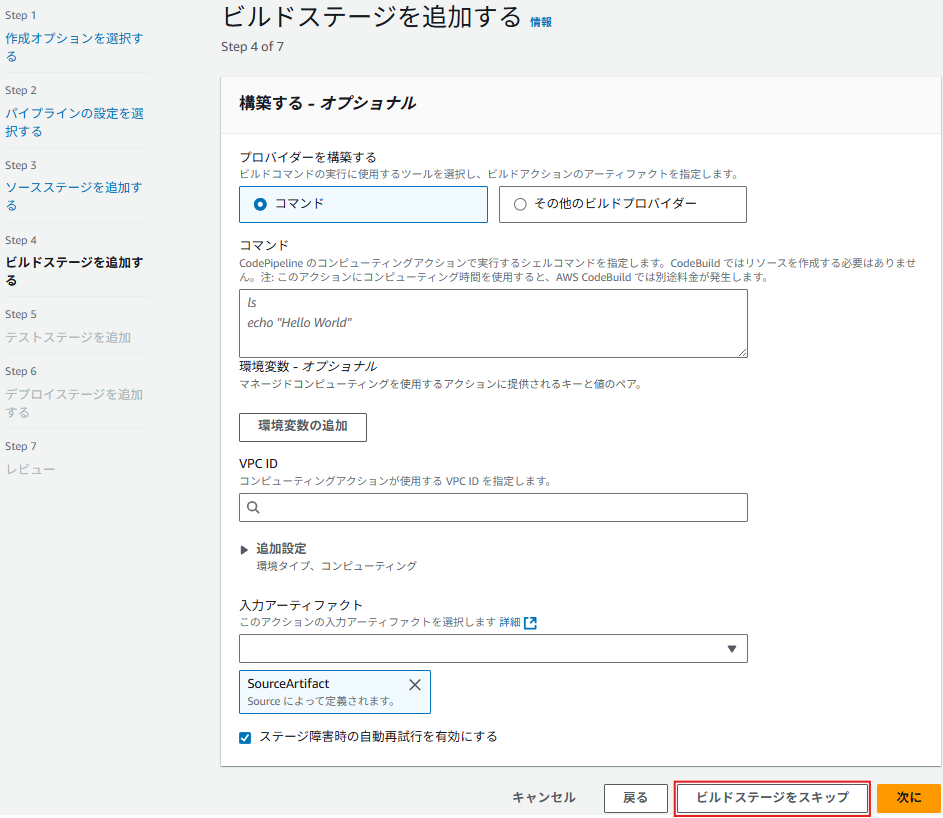
Task: Click the 'Source によって定義されます。' text
Action: click(321, 701)
